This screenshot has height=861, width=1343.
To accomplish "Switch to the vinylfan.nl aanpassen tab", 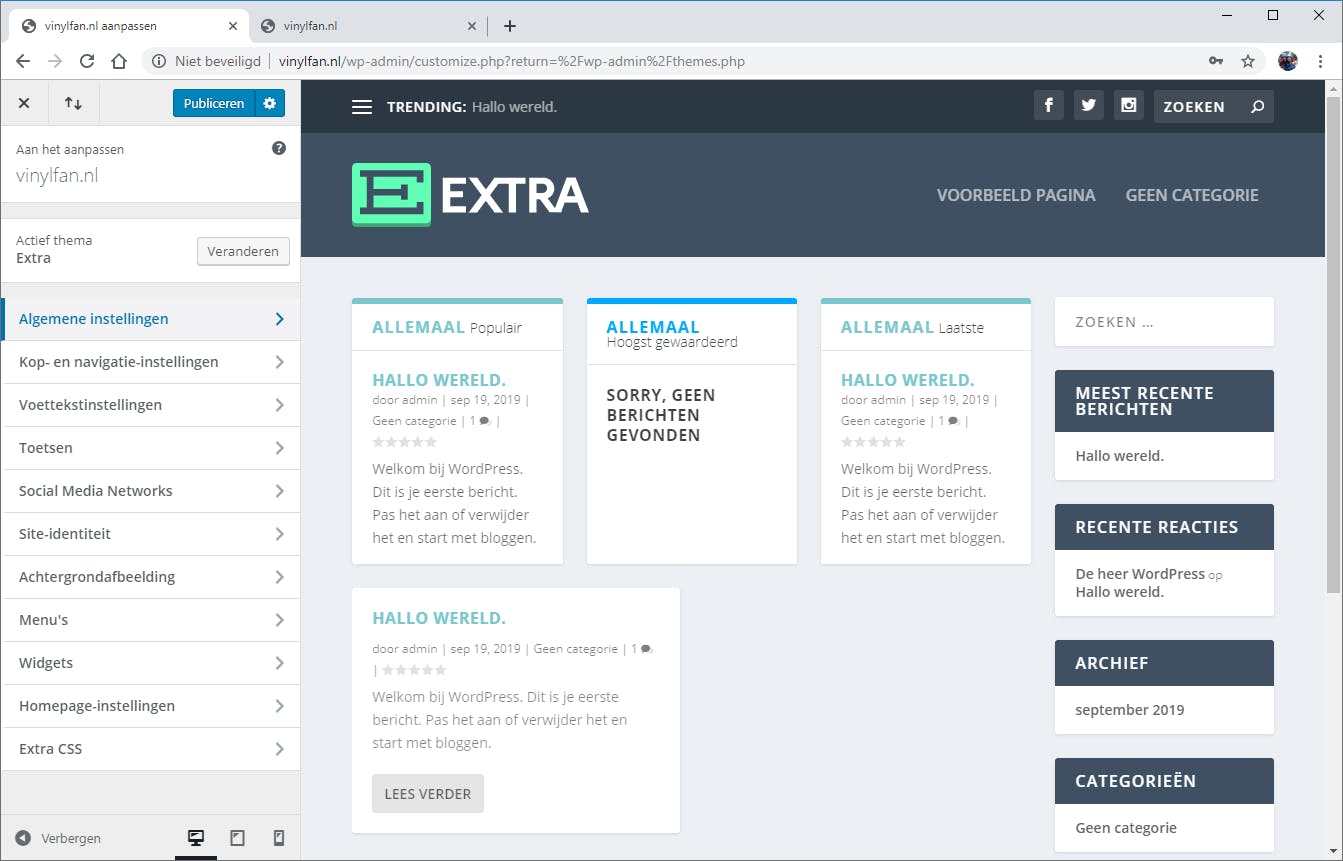I will coord(128,26).
